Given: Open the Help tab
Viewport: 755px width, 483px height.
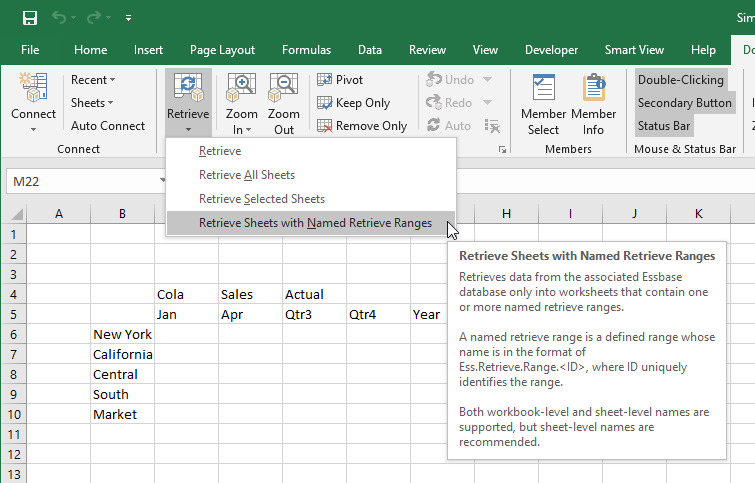Looking at the screenshot, I should pos(703,50).
